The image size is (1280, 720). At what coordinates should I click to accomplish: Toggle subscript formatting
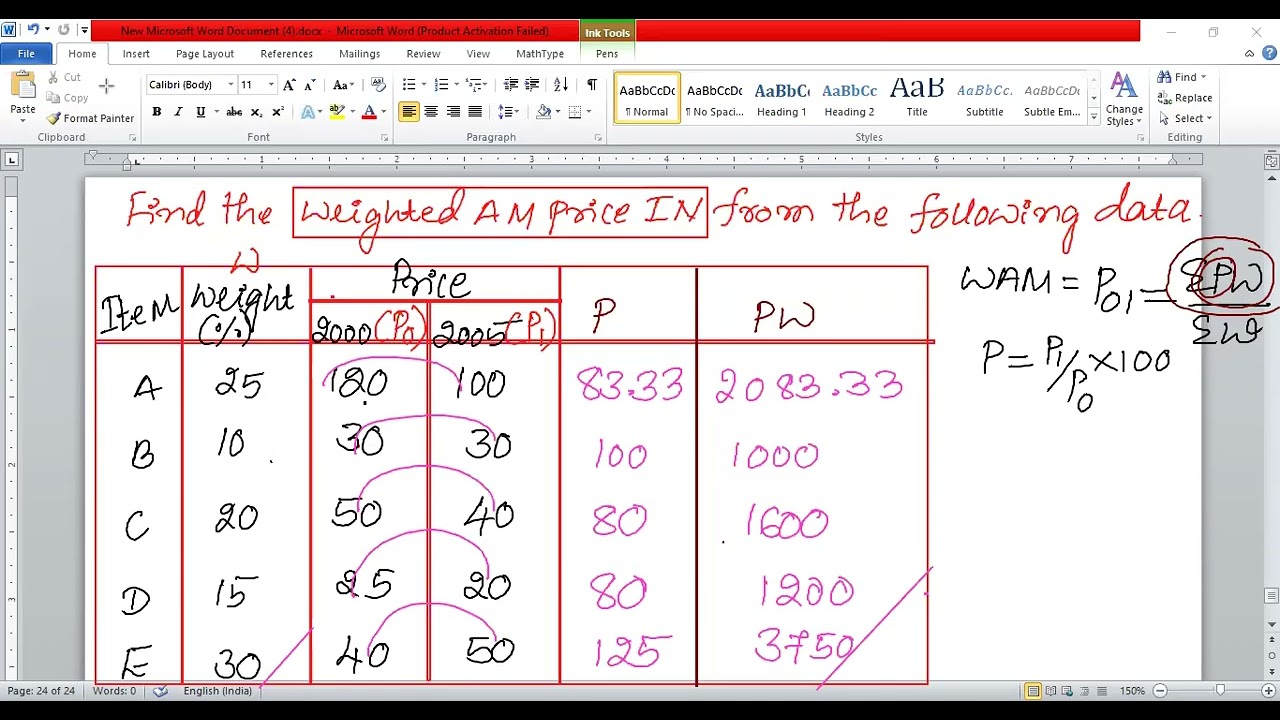[256, 112]
